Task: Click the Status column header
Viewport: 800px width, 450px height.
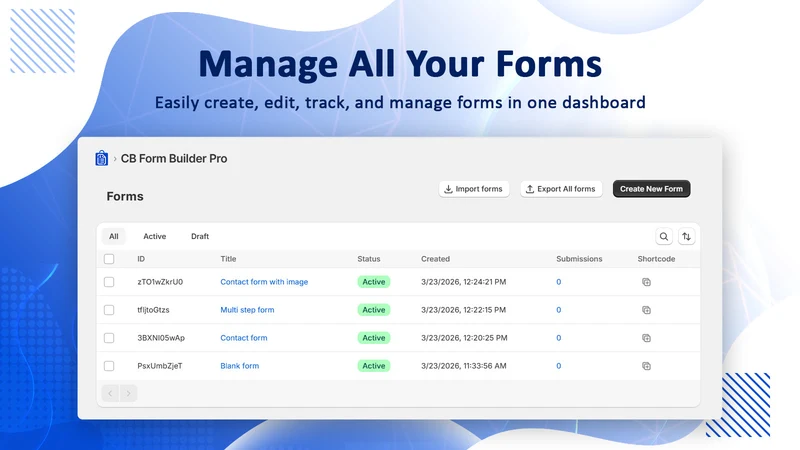Action: tap(369, 259)
